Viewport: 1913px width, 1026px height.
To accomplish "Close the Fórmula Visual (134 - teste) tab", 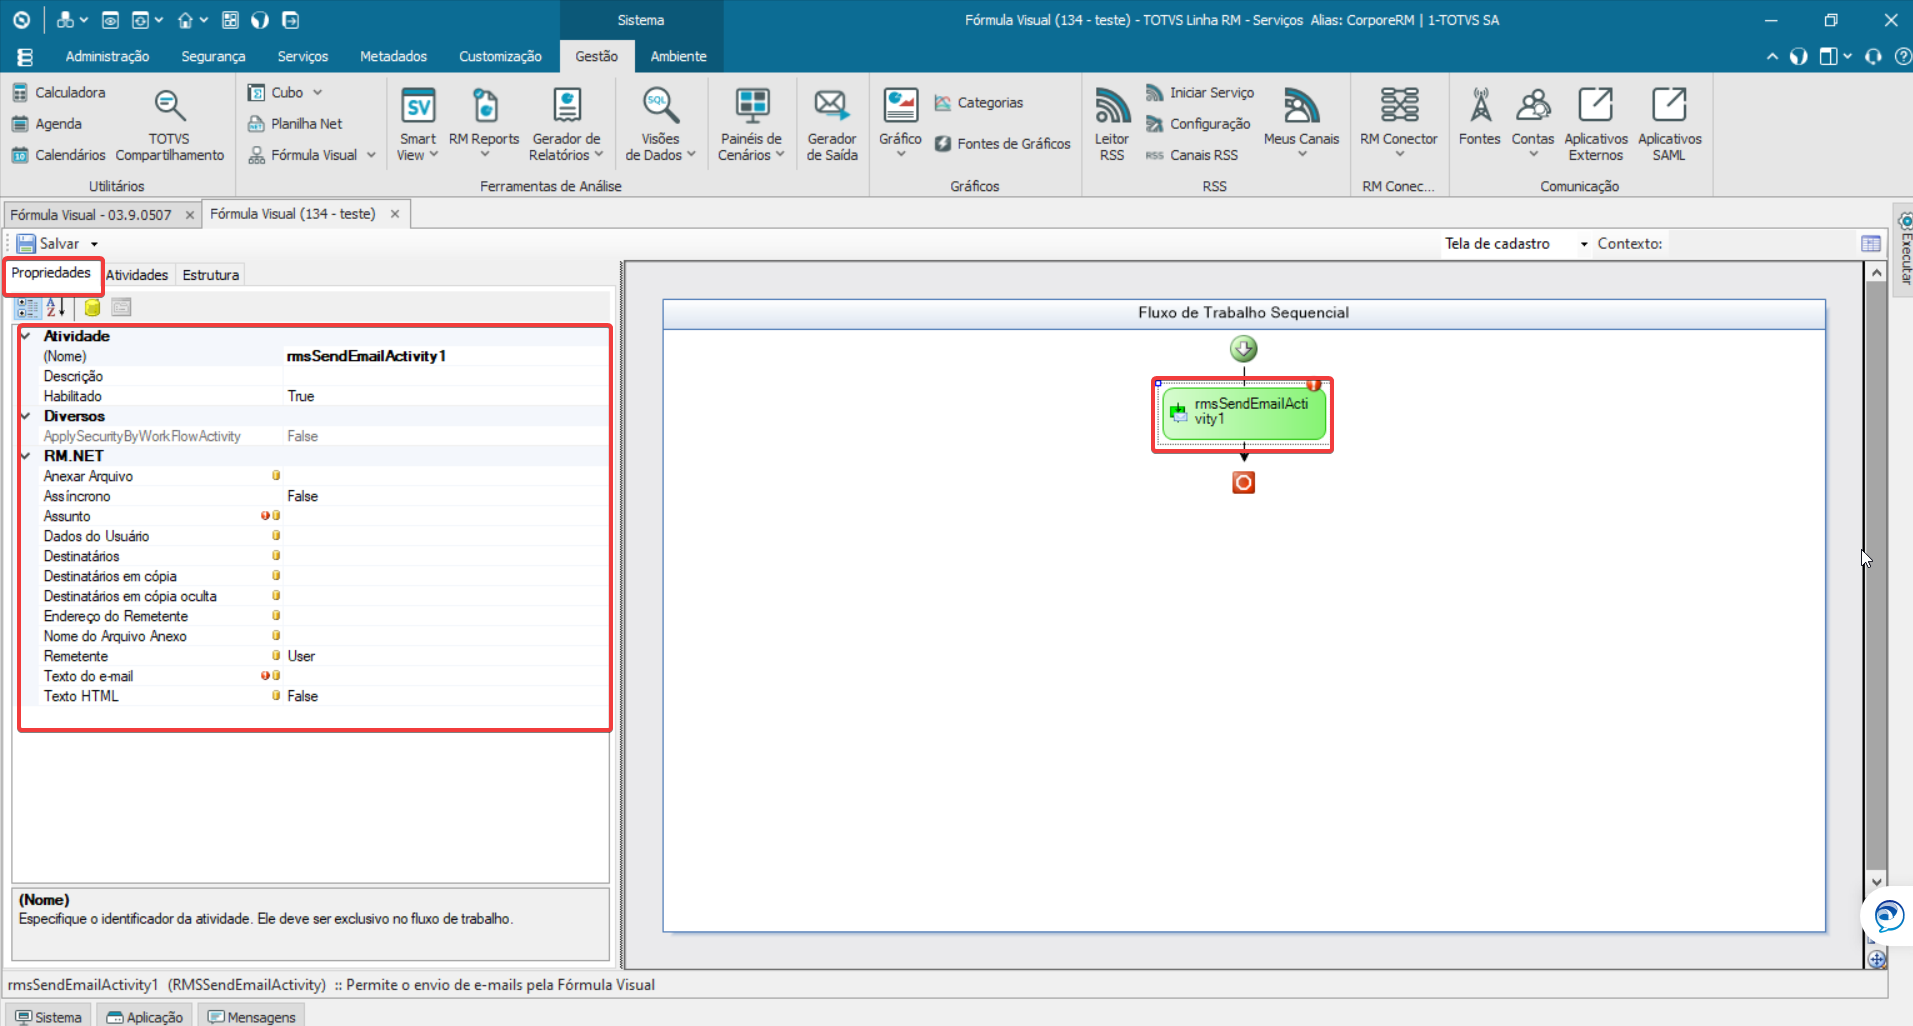I will tap(395, 214).
